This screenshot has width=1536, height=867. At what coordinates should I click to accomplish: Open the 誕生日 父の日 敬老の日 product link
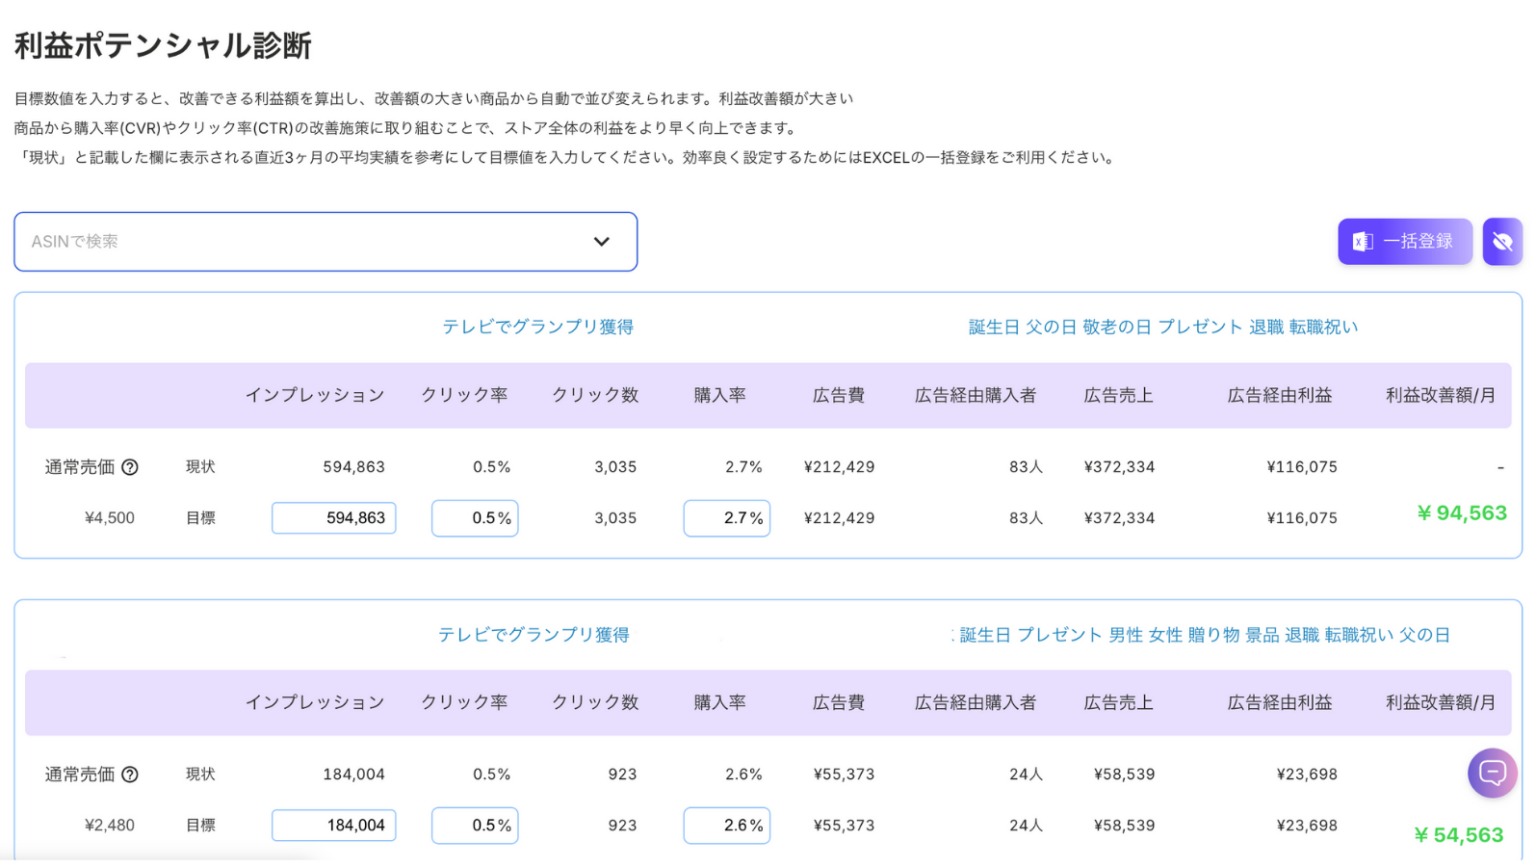click(x=1163, y=327)
